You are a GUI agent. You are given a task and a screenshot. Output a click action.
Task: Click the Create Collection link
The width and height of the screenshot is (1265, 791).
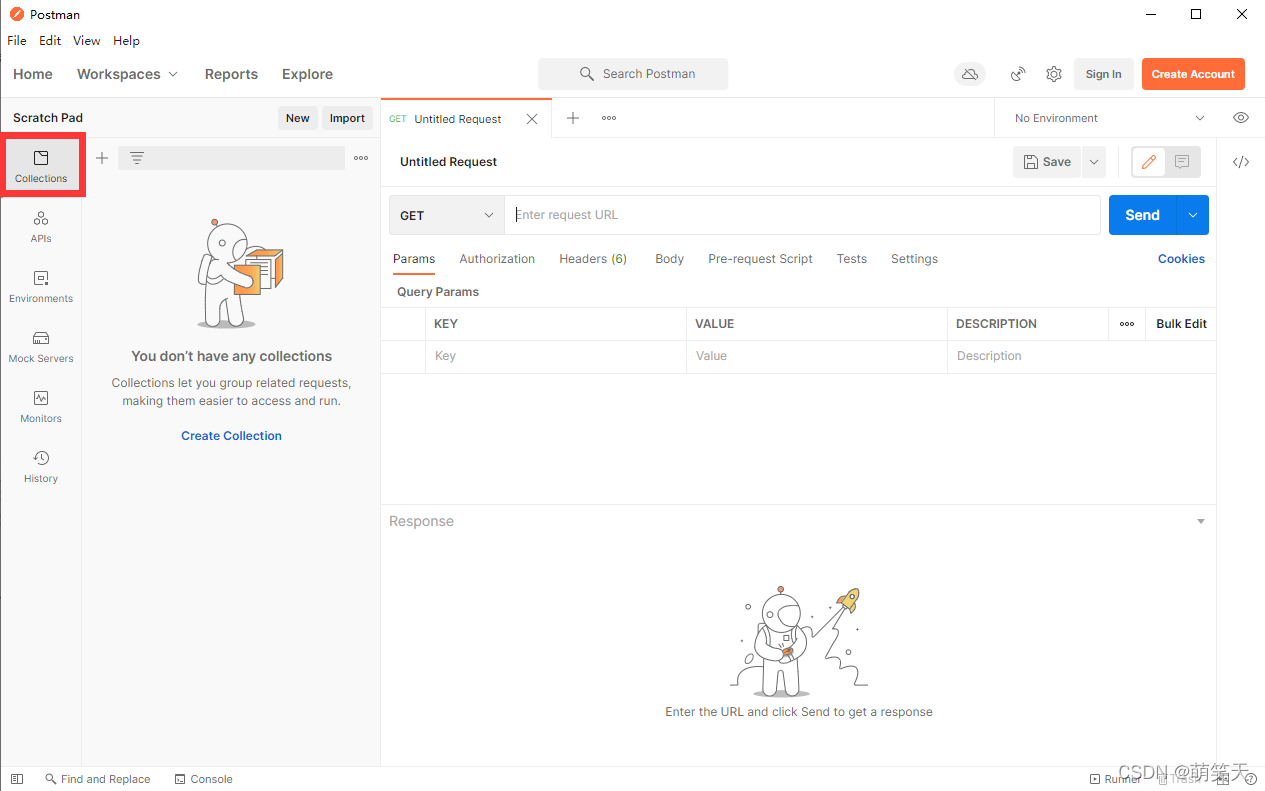[x=231, y=436]
